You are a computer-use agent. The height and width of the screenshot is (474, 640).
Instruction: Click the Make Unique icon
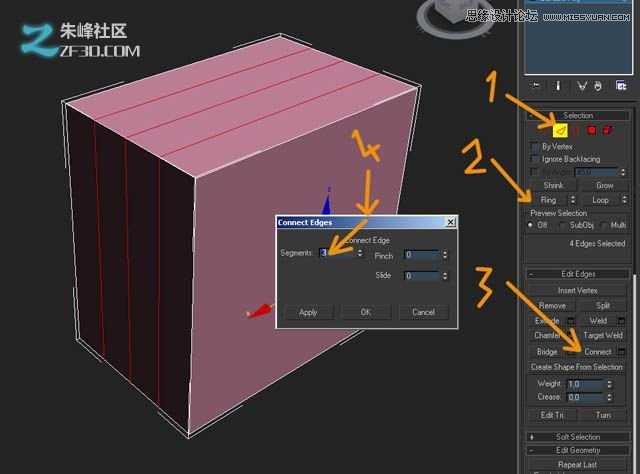tap(582, 86)
